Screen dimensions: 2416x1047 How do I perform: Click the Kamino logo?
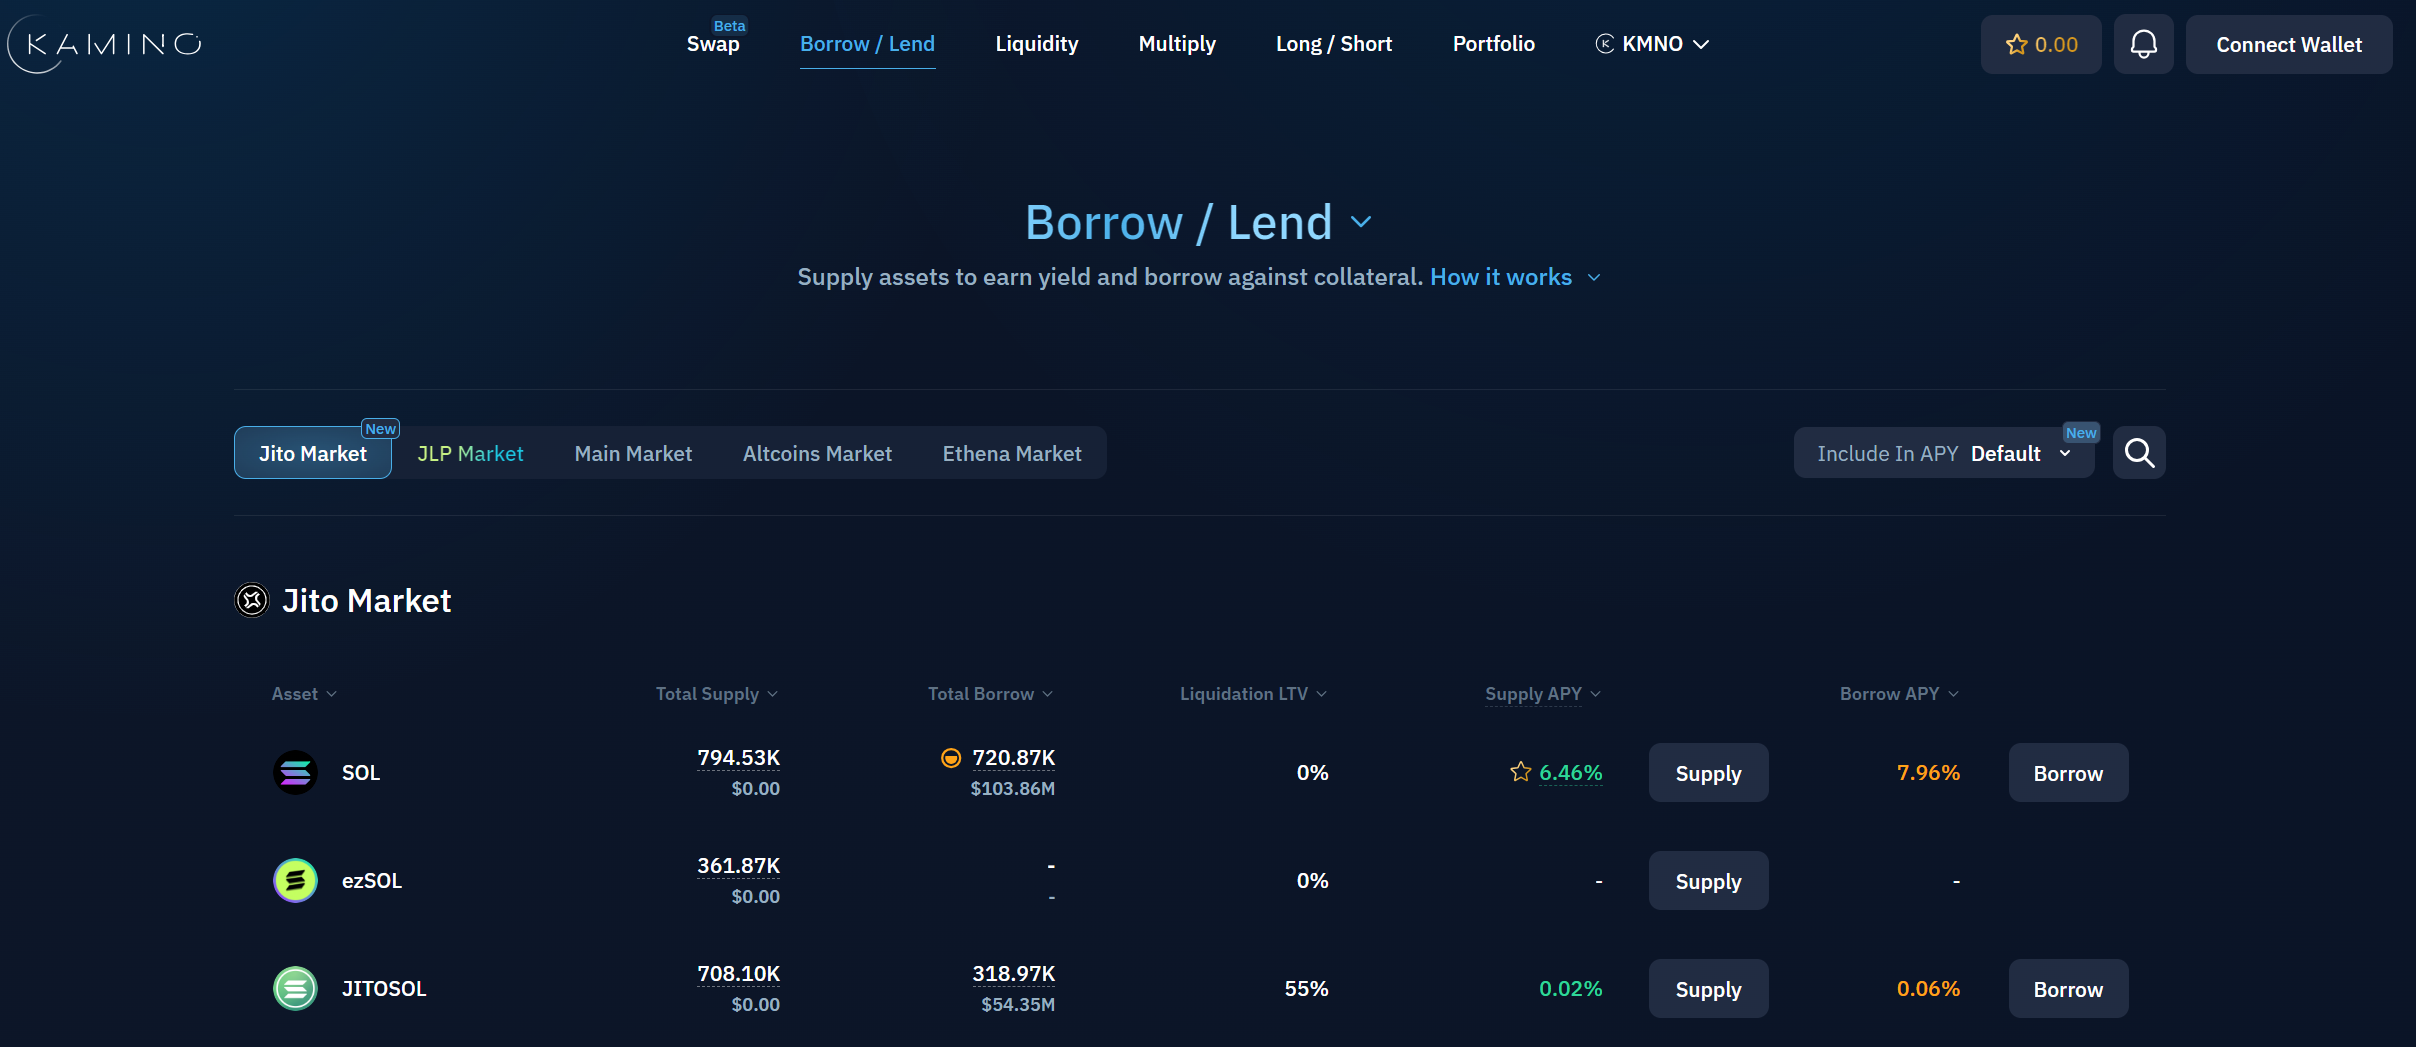tap(106, 44)
